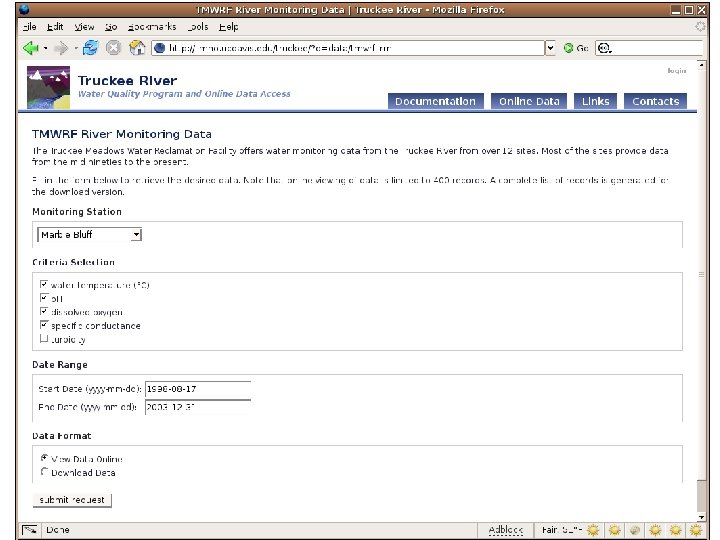Viewport: 720px width, 540px height.
Task: Click the search engine icon in the search box
Action: [604, 48]
